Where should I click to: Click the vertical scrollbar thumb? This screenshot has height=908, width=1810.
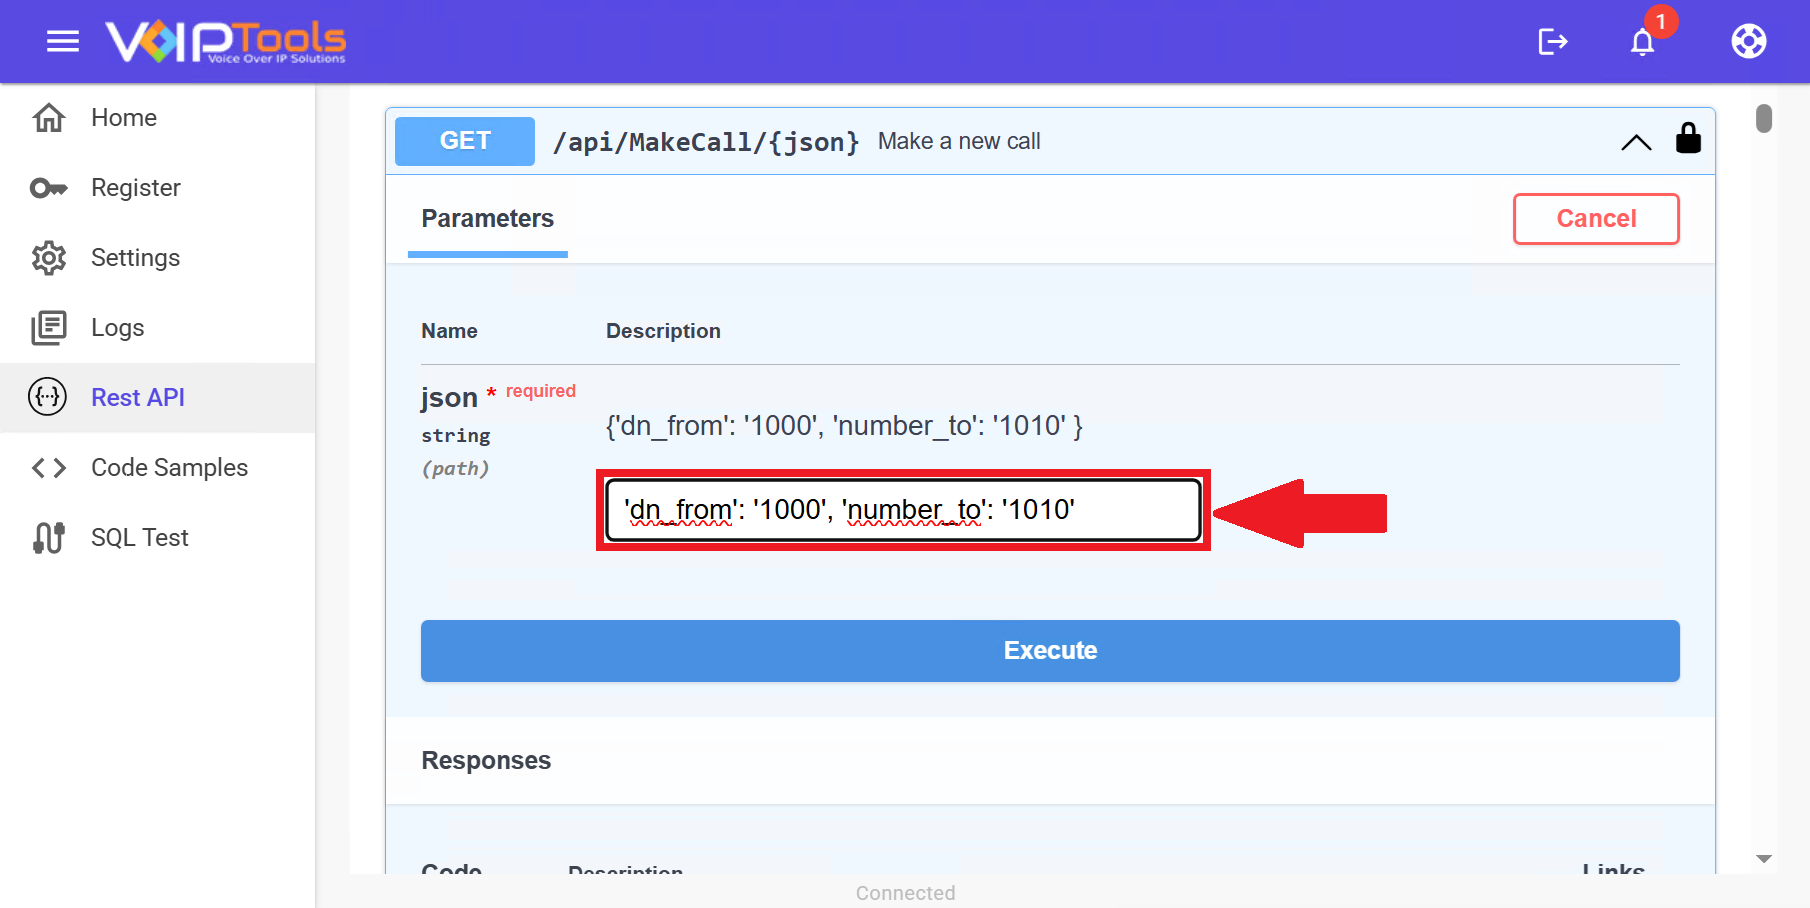coord(1764,119)
